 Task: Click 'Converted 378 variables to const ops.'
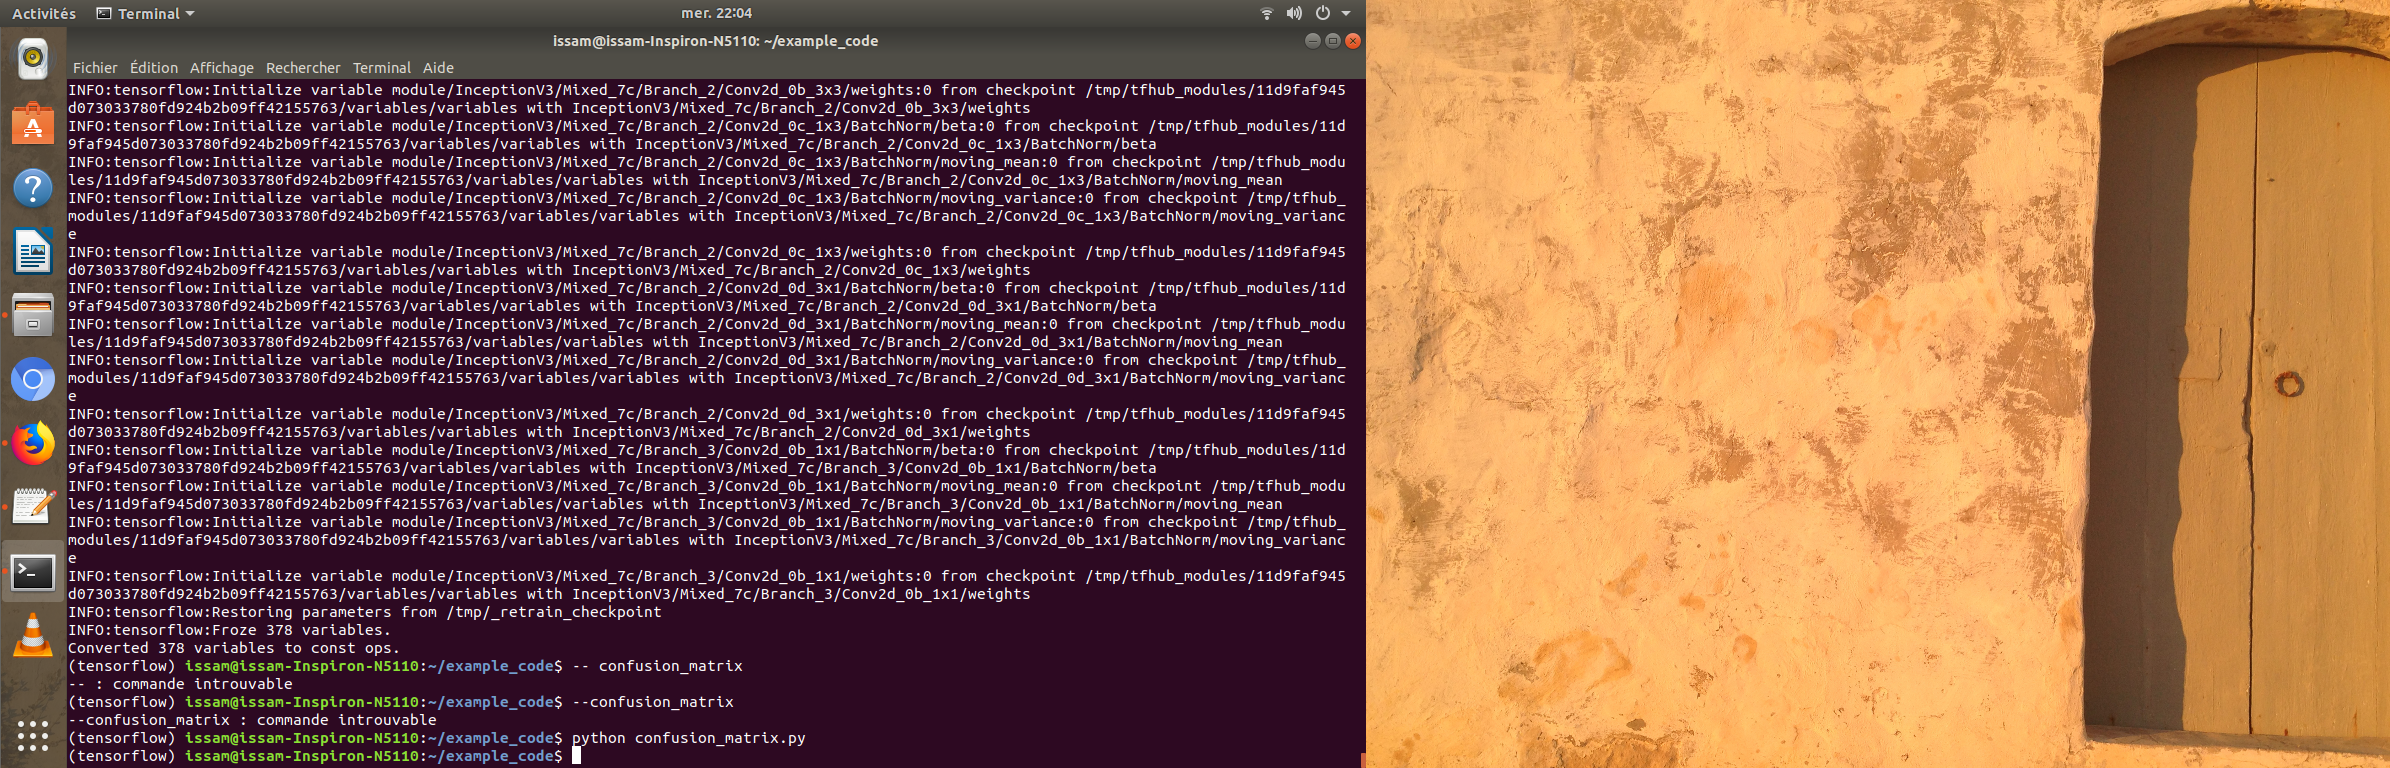tap(234, 648)
